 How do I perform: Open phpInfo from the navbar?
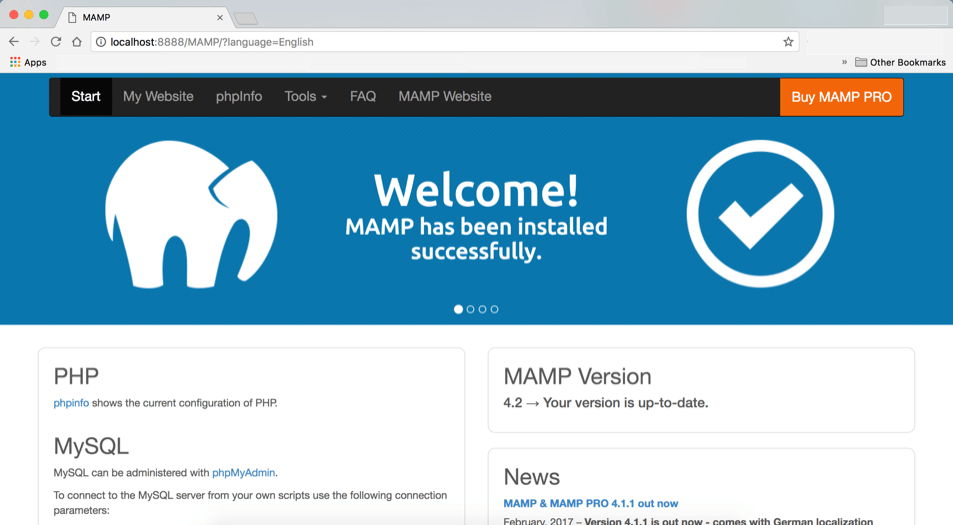coord(239,97)
